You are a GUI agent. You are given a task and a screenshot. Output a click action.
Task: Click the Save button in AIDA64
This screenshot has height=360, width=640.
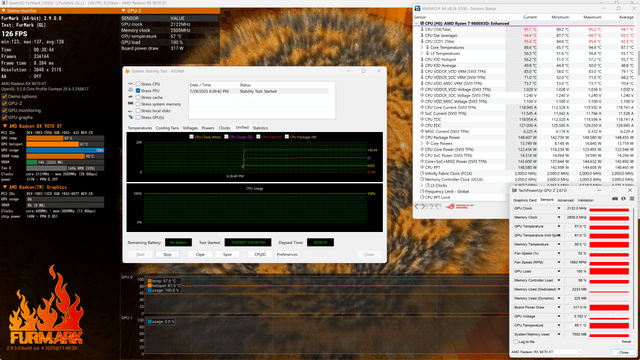[227, 254]
